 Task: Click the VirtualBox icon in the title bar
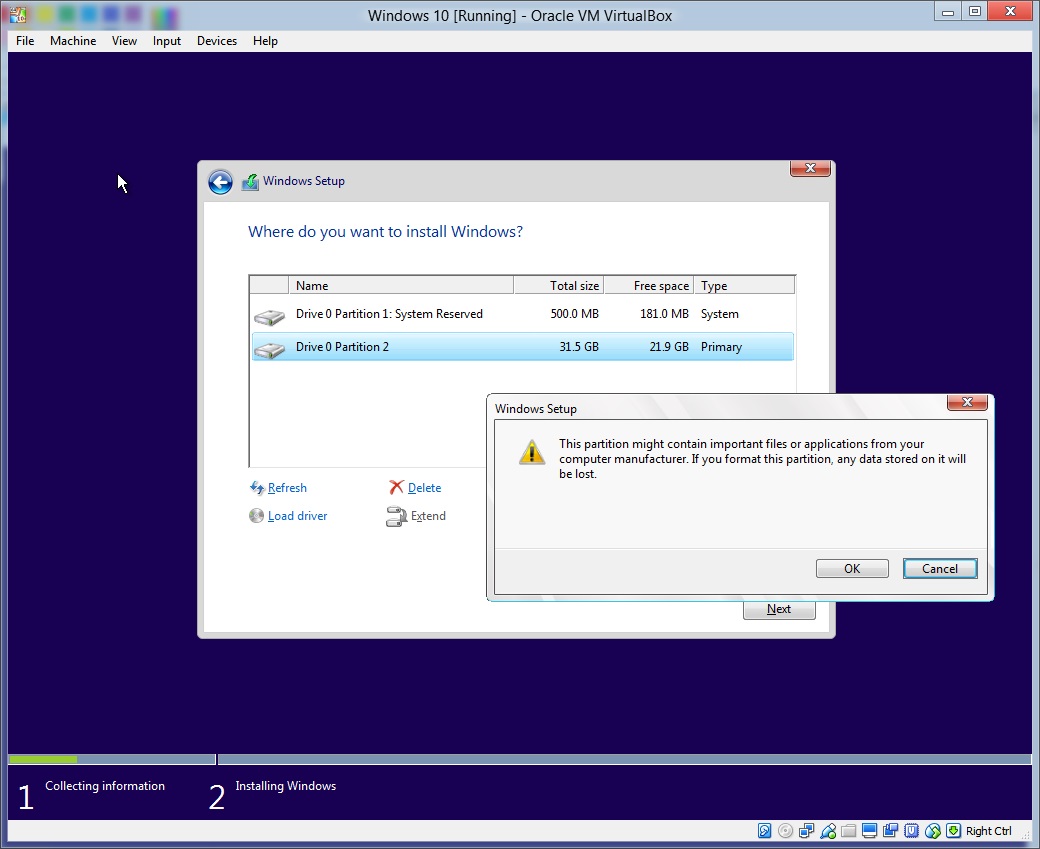pyautogui.click(x=18, y=15)
